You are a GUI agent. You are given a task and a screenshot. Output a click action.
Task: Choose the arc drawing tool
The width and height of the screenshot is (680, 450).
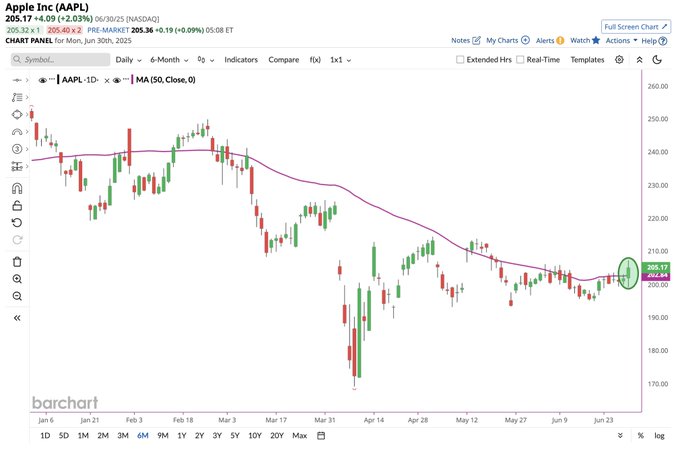[17, 132]
